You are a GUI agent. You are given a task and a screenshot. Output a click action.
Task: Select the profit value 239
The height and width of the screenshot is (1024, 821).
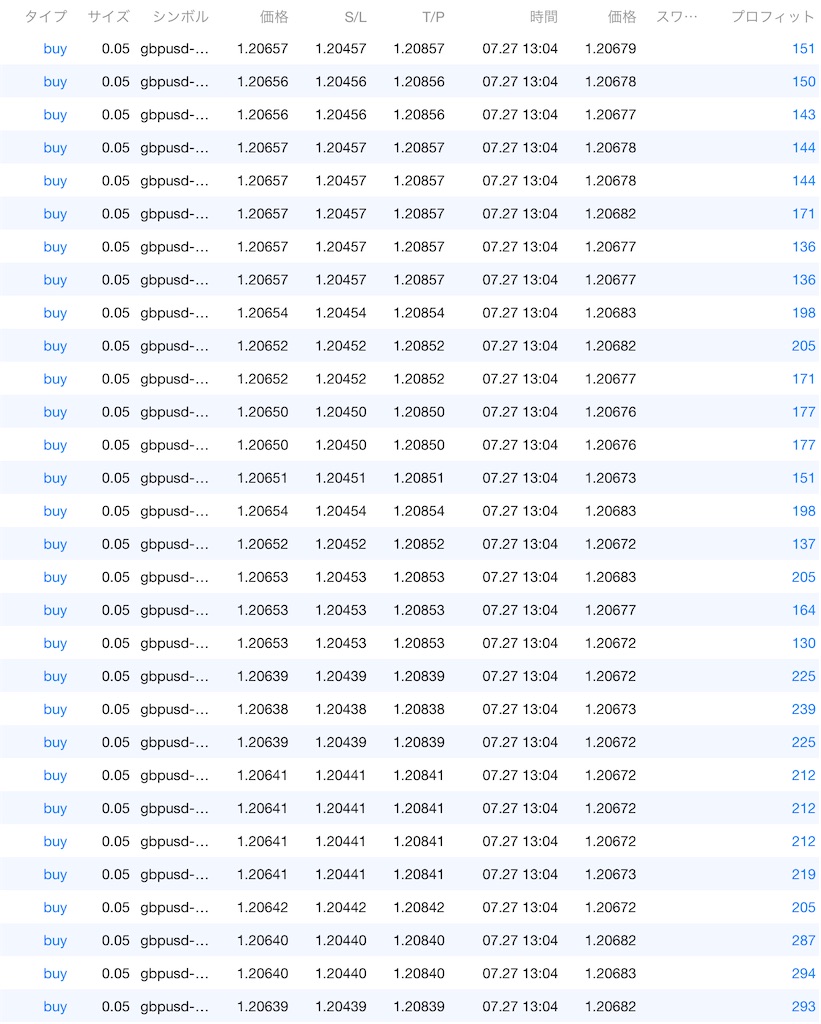(x=803, y=709)
